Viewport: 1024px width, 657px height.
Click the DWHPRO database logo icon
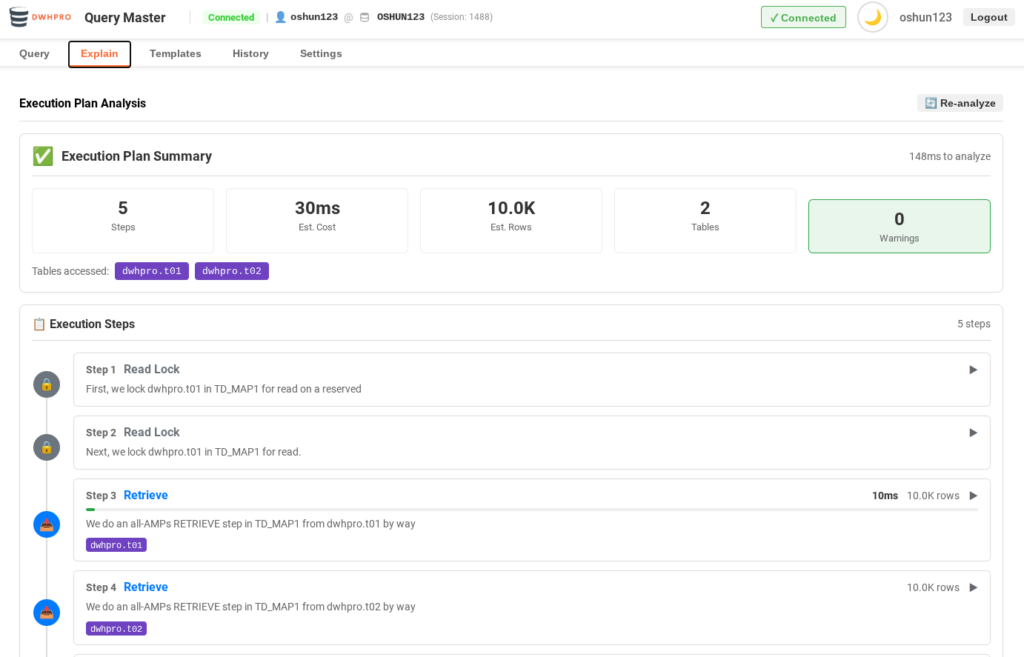[x=19, y=18]
